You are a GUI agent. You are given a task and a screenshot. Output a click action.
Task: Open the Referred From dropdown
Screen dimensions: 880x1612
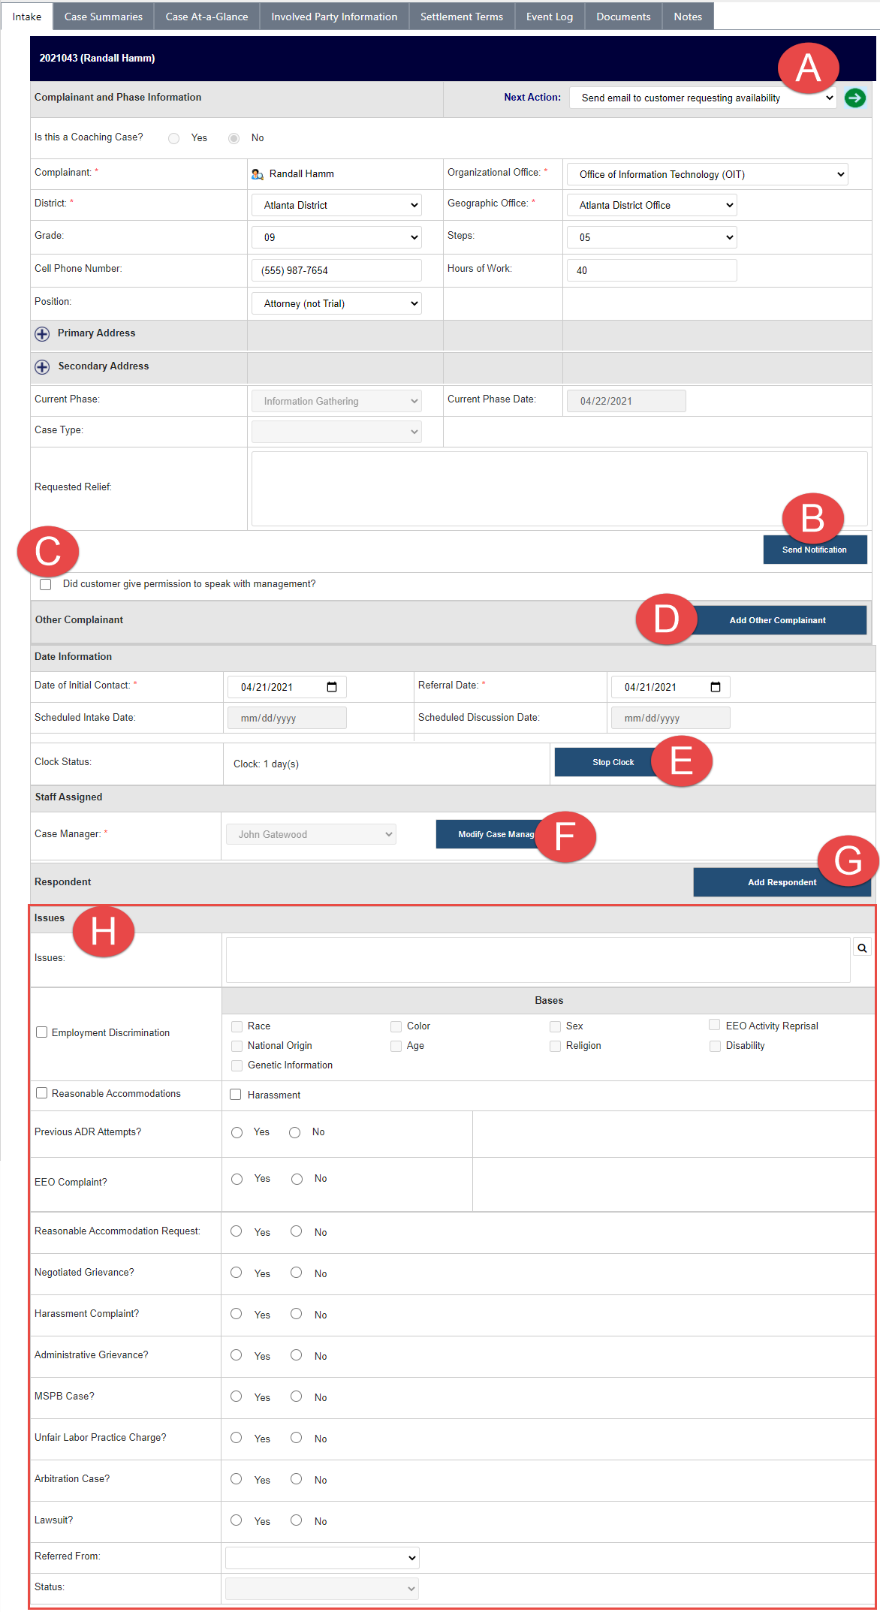click(322, 1557)
